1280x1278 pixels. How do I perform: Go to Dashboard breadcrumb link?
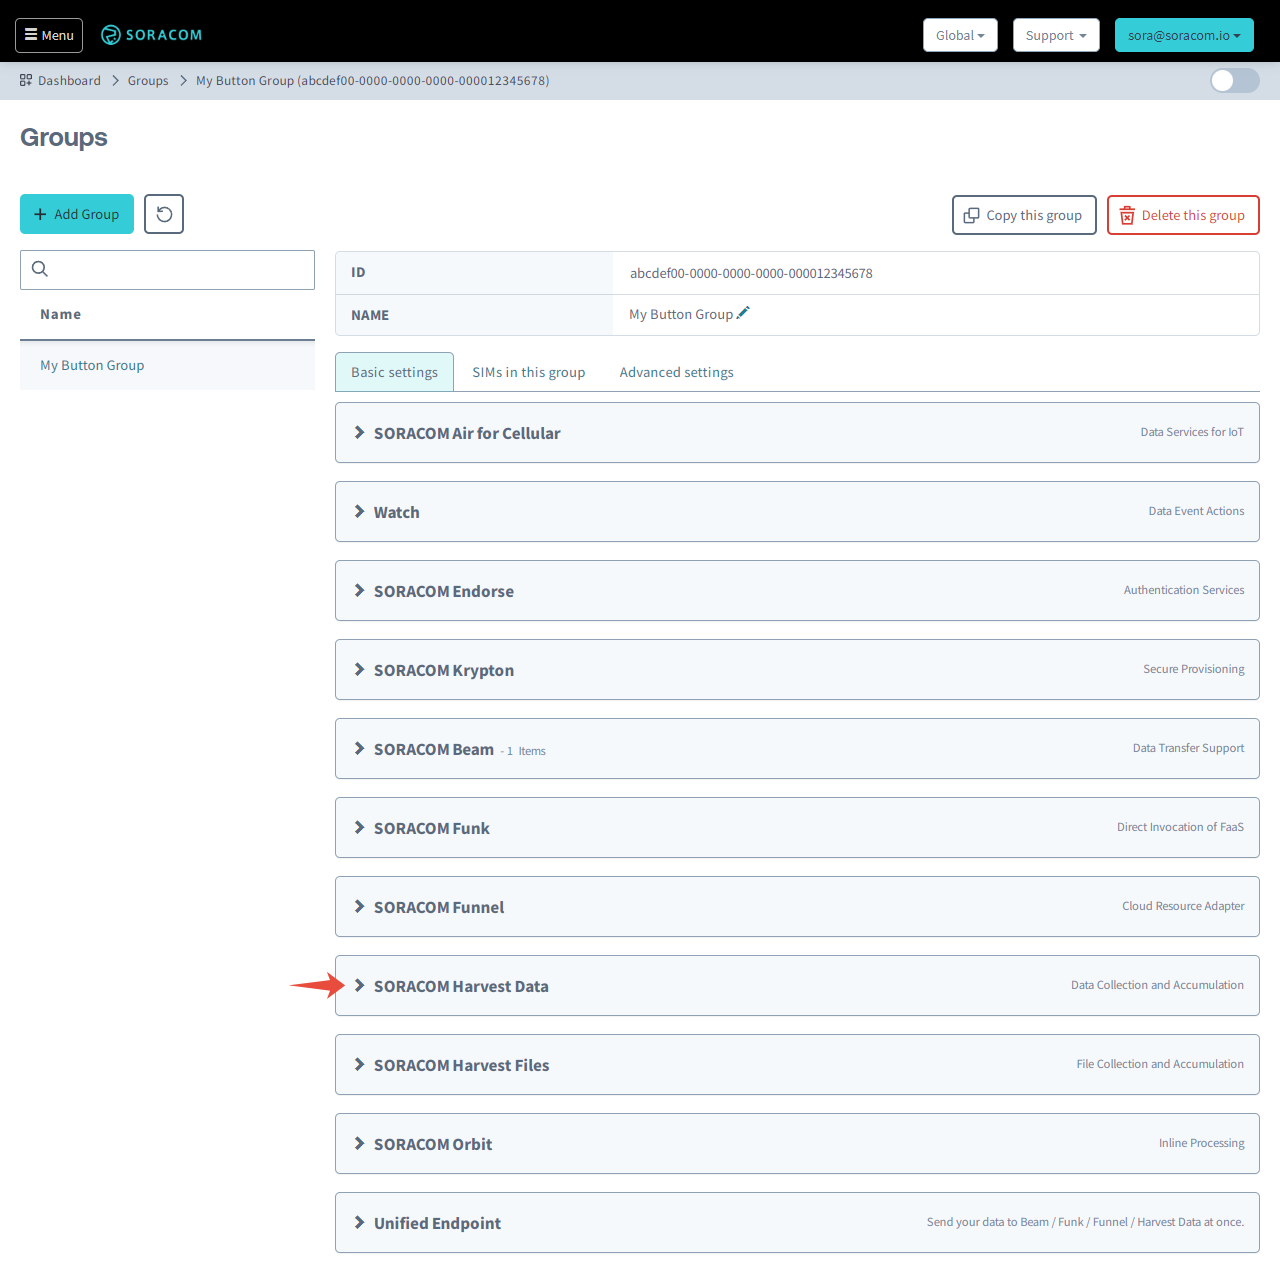tap(69, 81)
